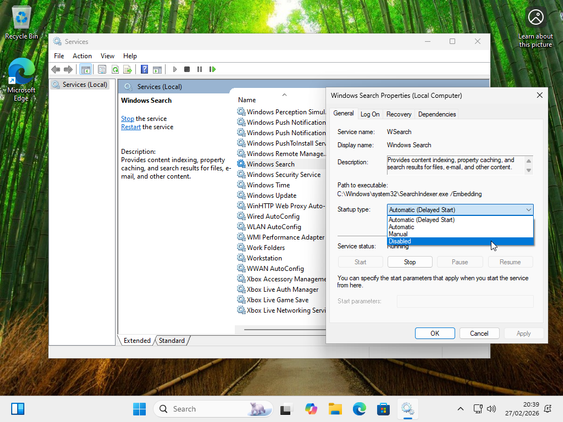Open Microsoft Store from the taskbar

click(x=383, y=409)
